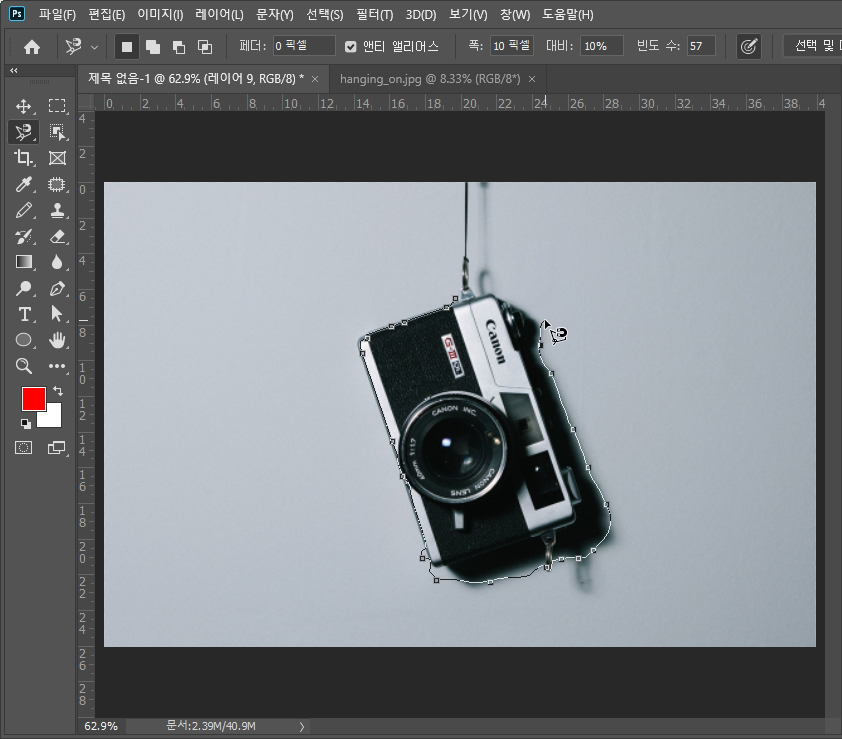The width and height of the screenshot is (842, 739).
Task: Open the white background color picker
Action: 53,418
